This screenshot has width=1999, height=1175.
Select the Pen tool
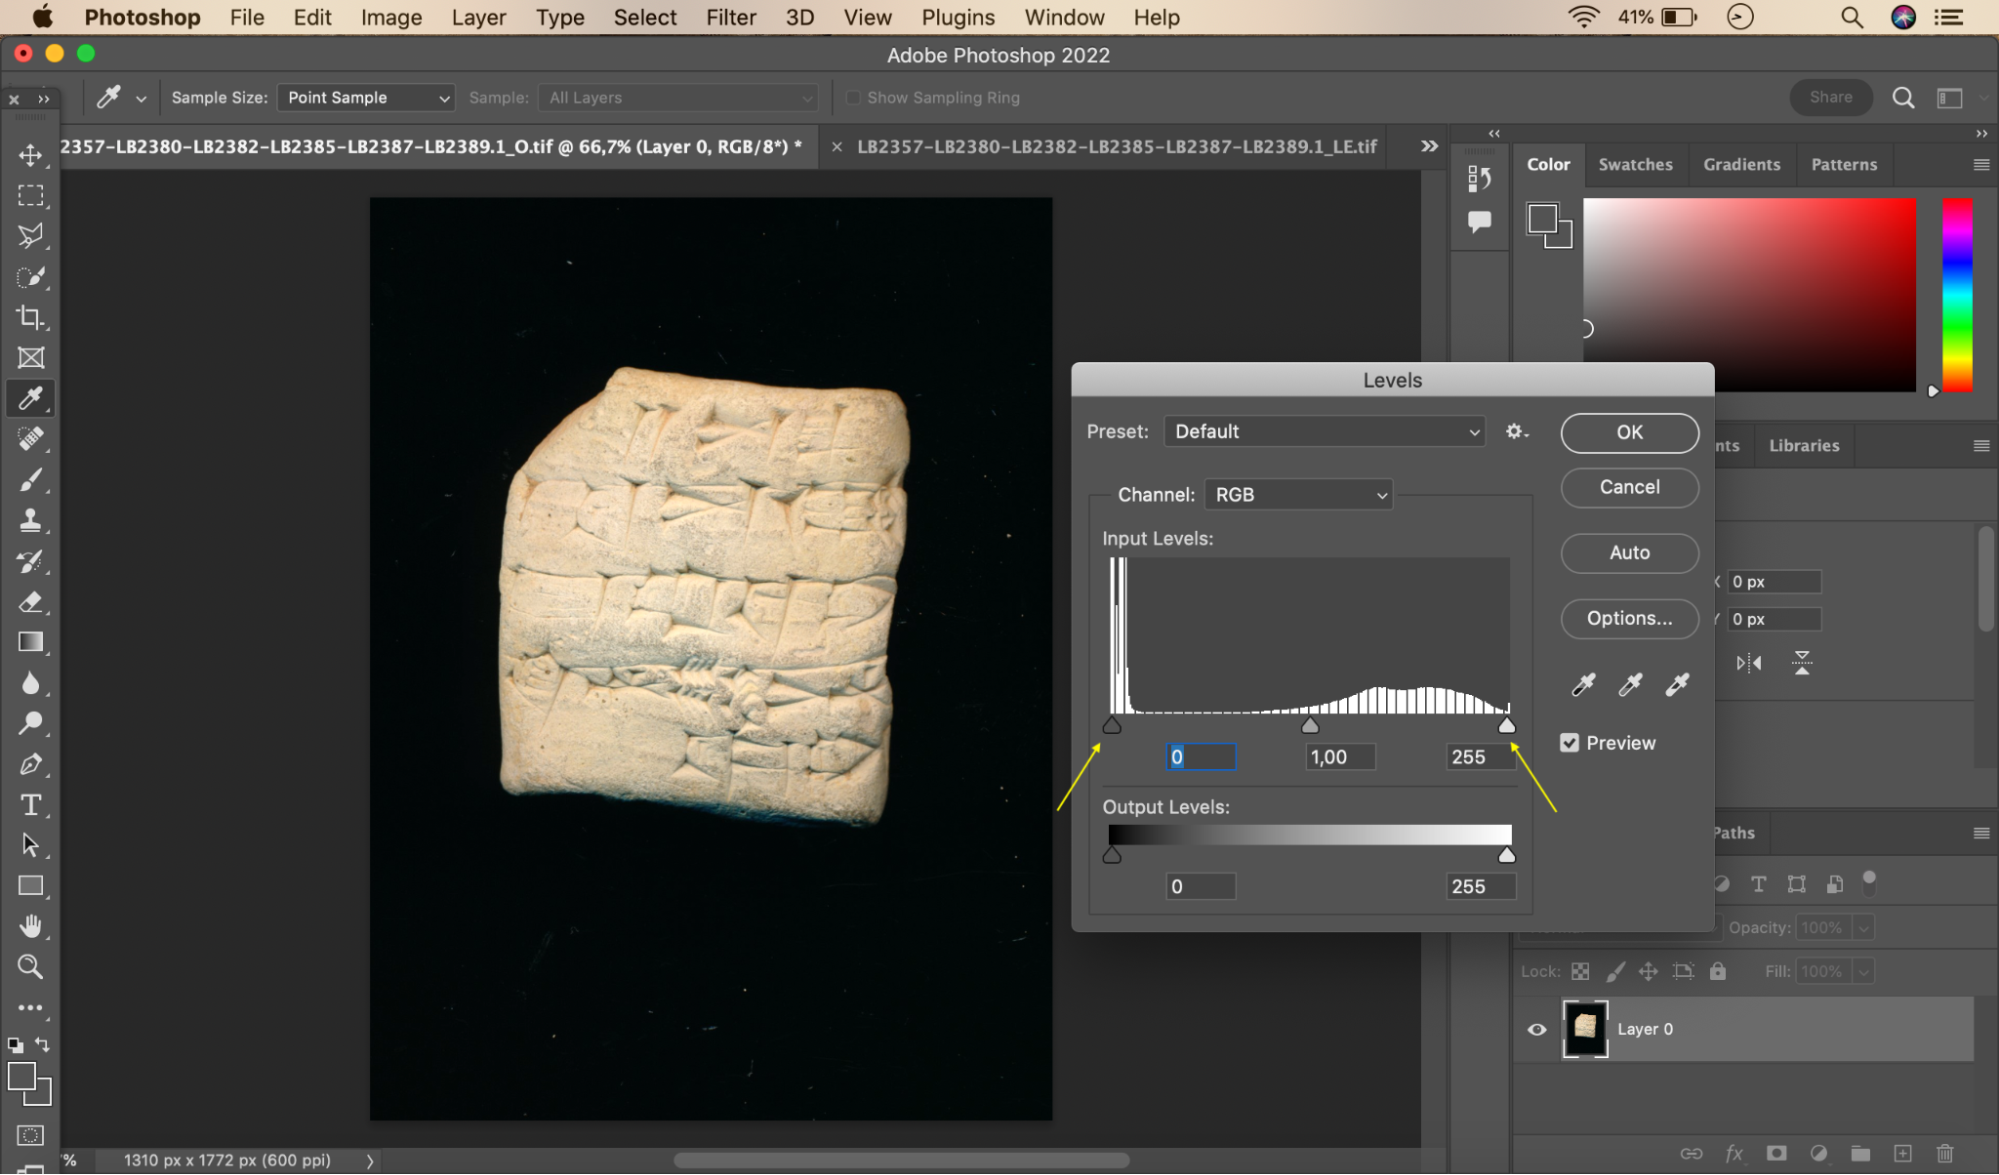[30, 764]
